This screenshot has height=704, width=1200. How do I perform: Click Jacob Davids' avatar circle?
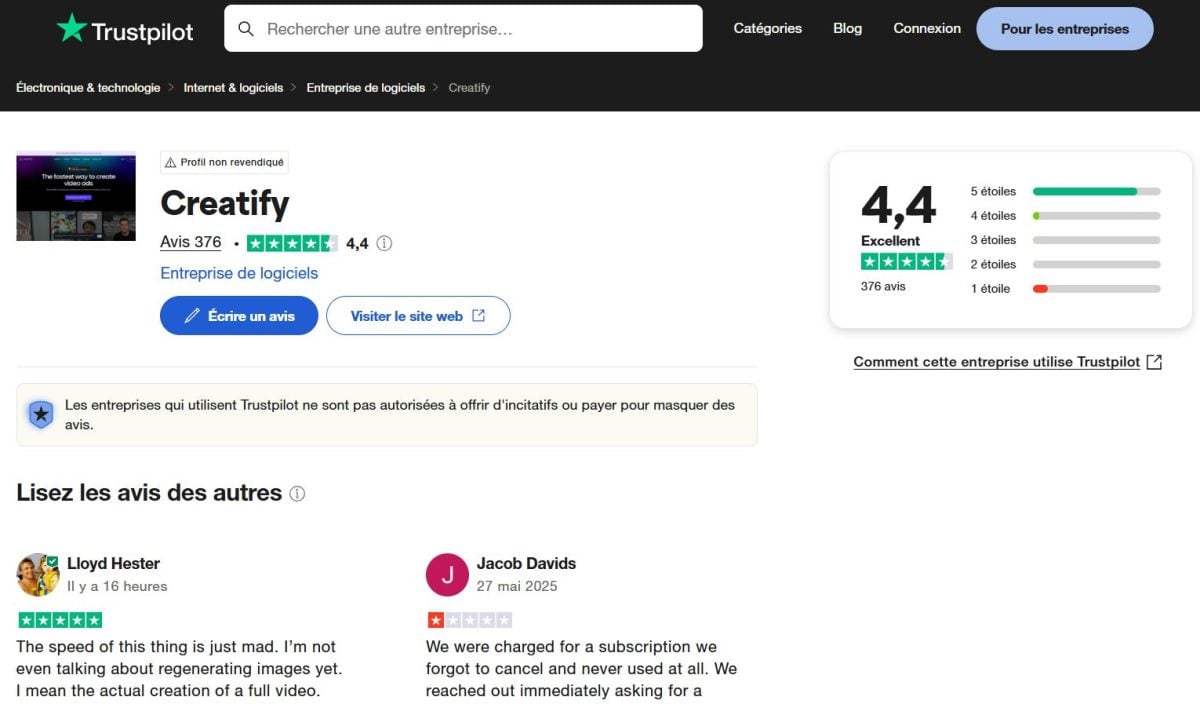[447, 574]
